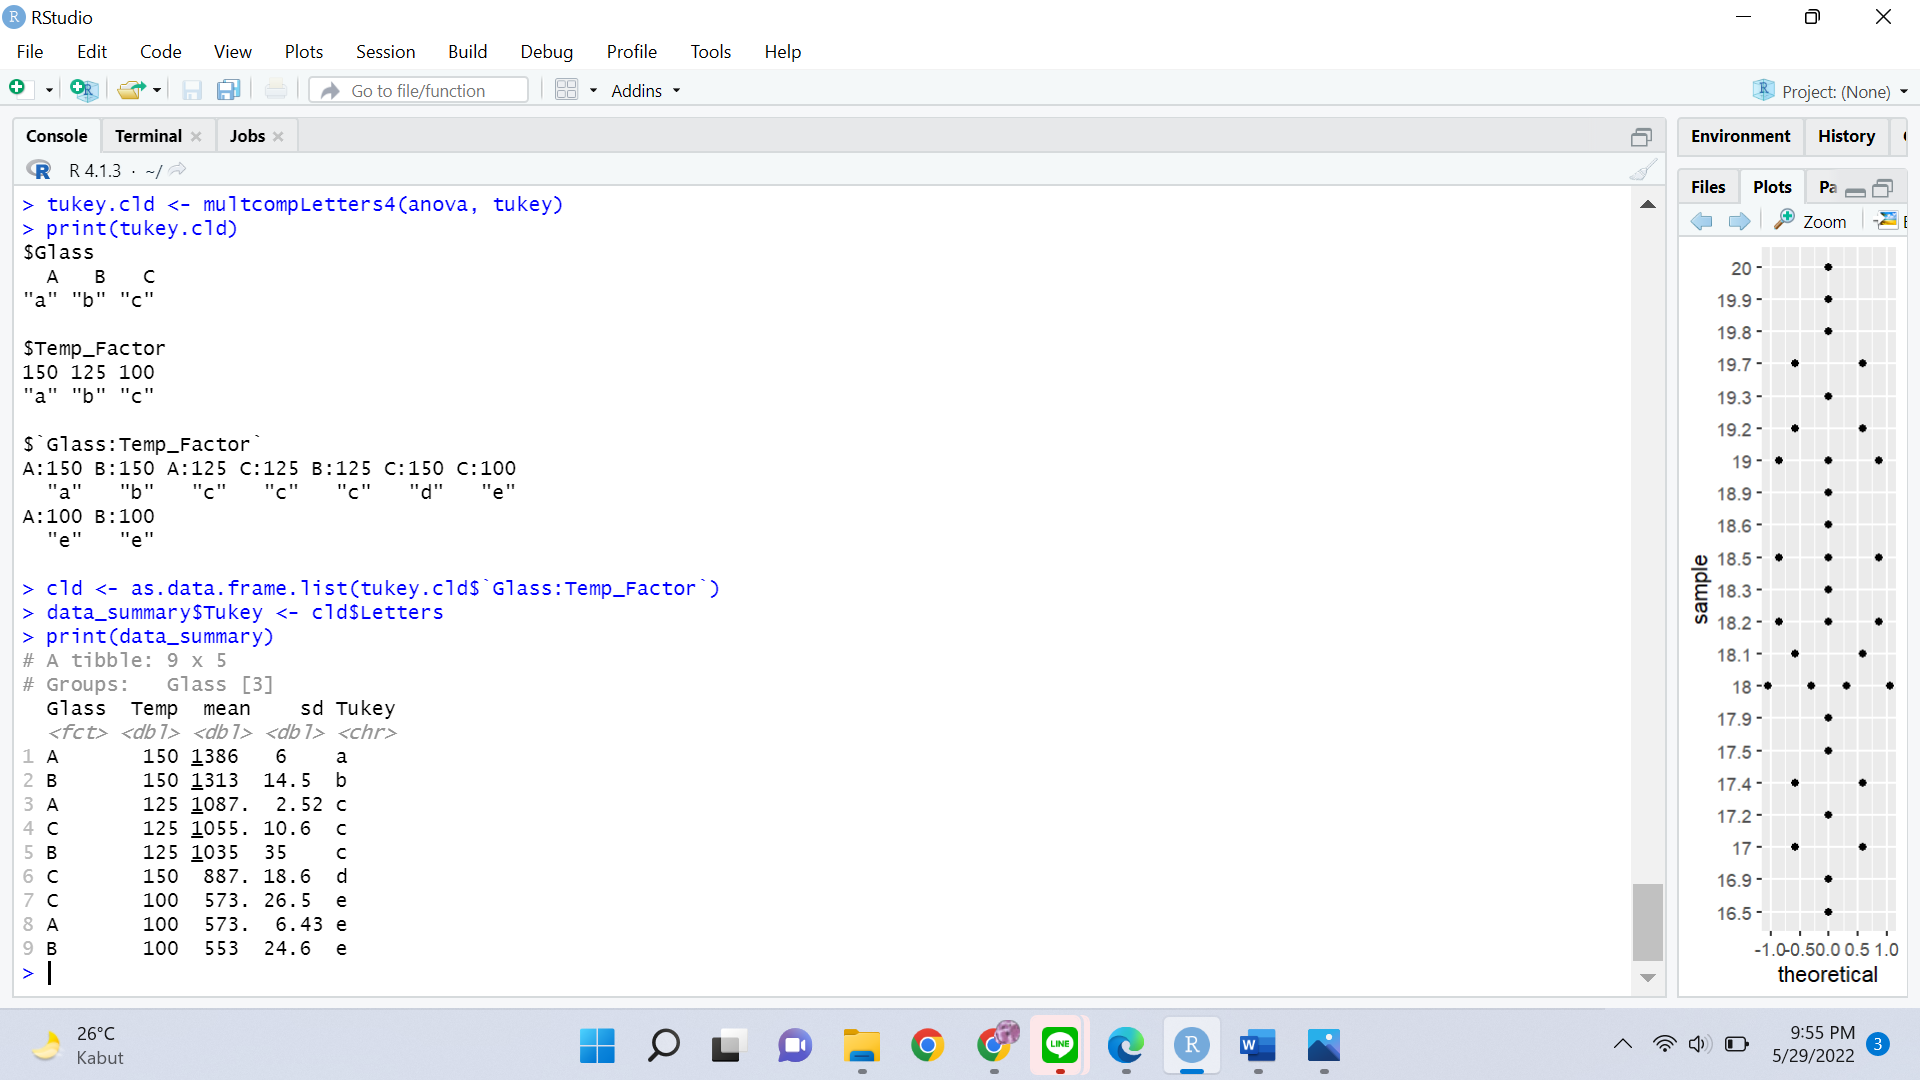Open the Session menu
The height and width of the screenshot is (1080, 1920).
pyautogui.click(x=385, y=52)
